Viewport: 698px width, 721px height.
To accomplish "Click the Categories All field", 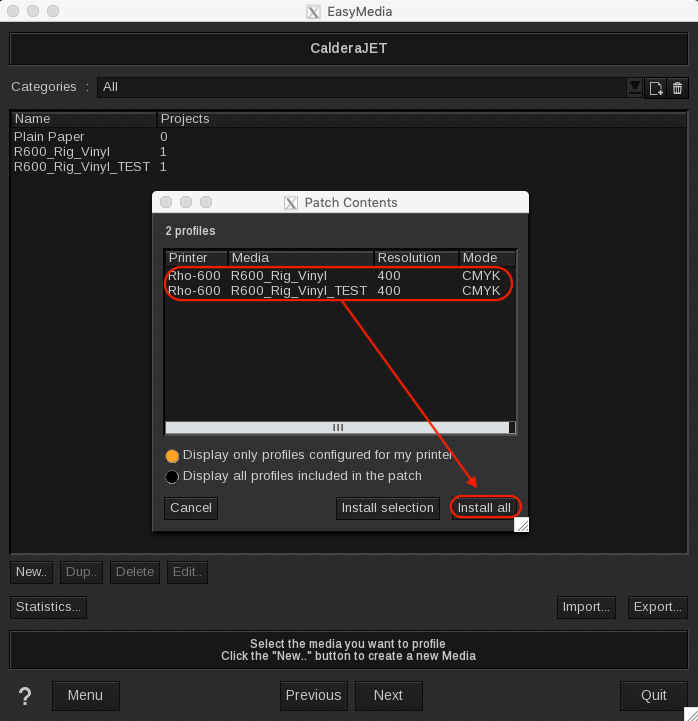I will (361, 87).
